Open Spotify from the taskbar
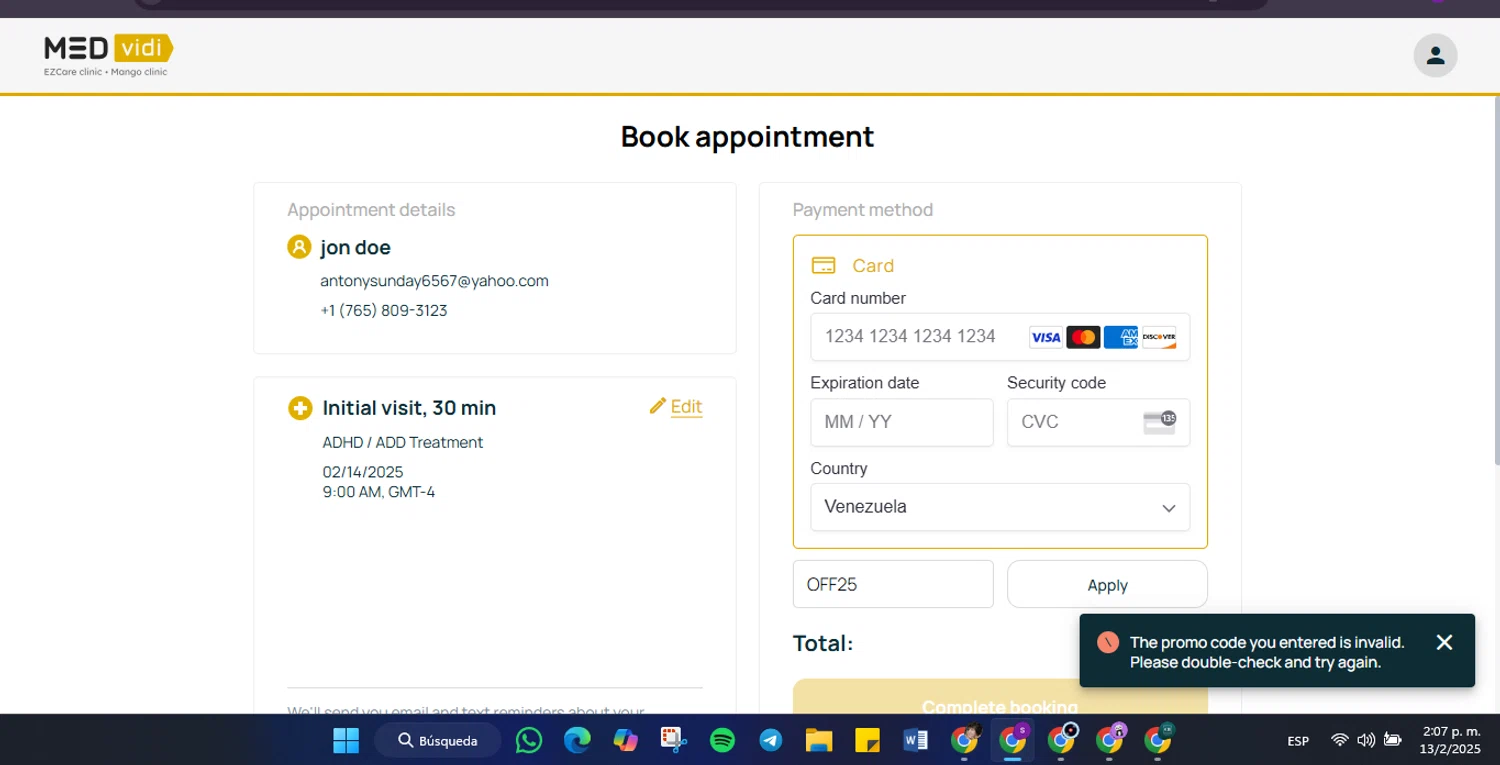This screenshot has height=765, width=1500. tap(722, 740)
